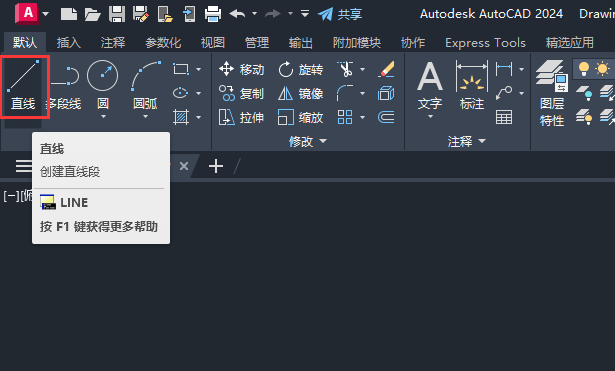Click the Hatch fill icon

coord(181,117)
